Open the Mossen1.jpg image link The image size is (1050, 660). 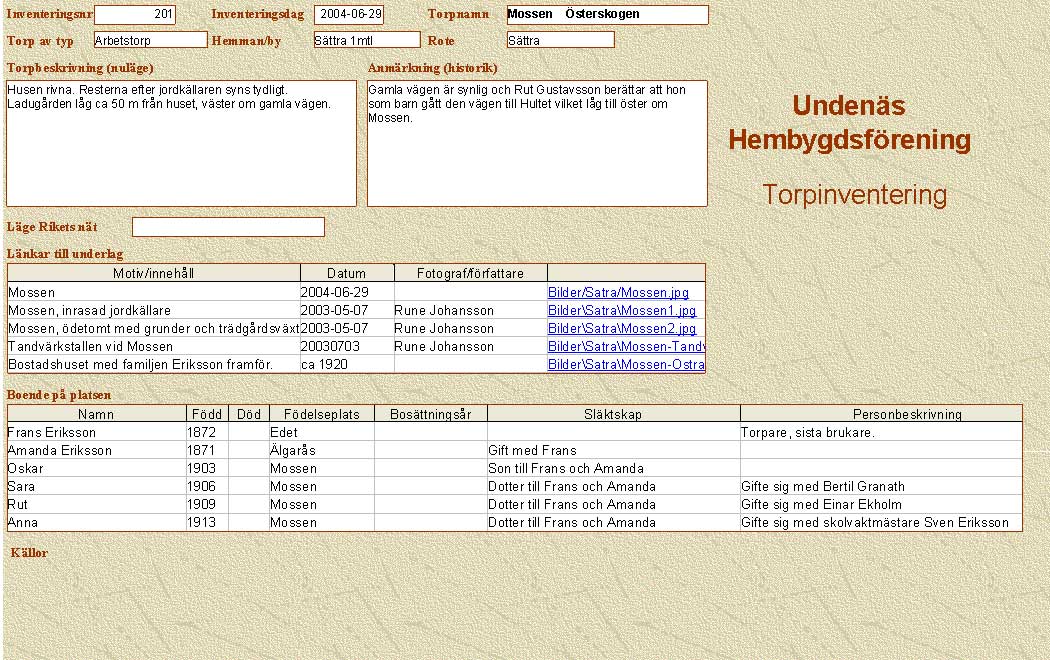pos(621,310)
